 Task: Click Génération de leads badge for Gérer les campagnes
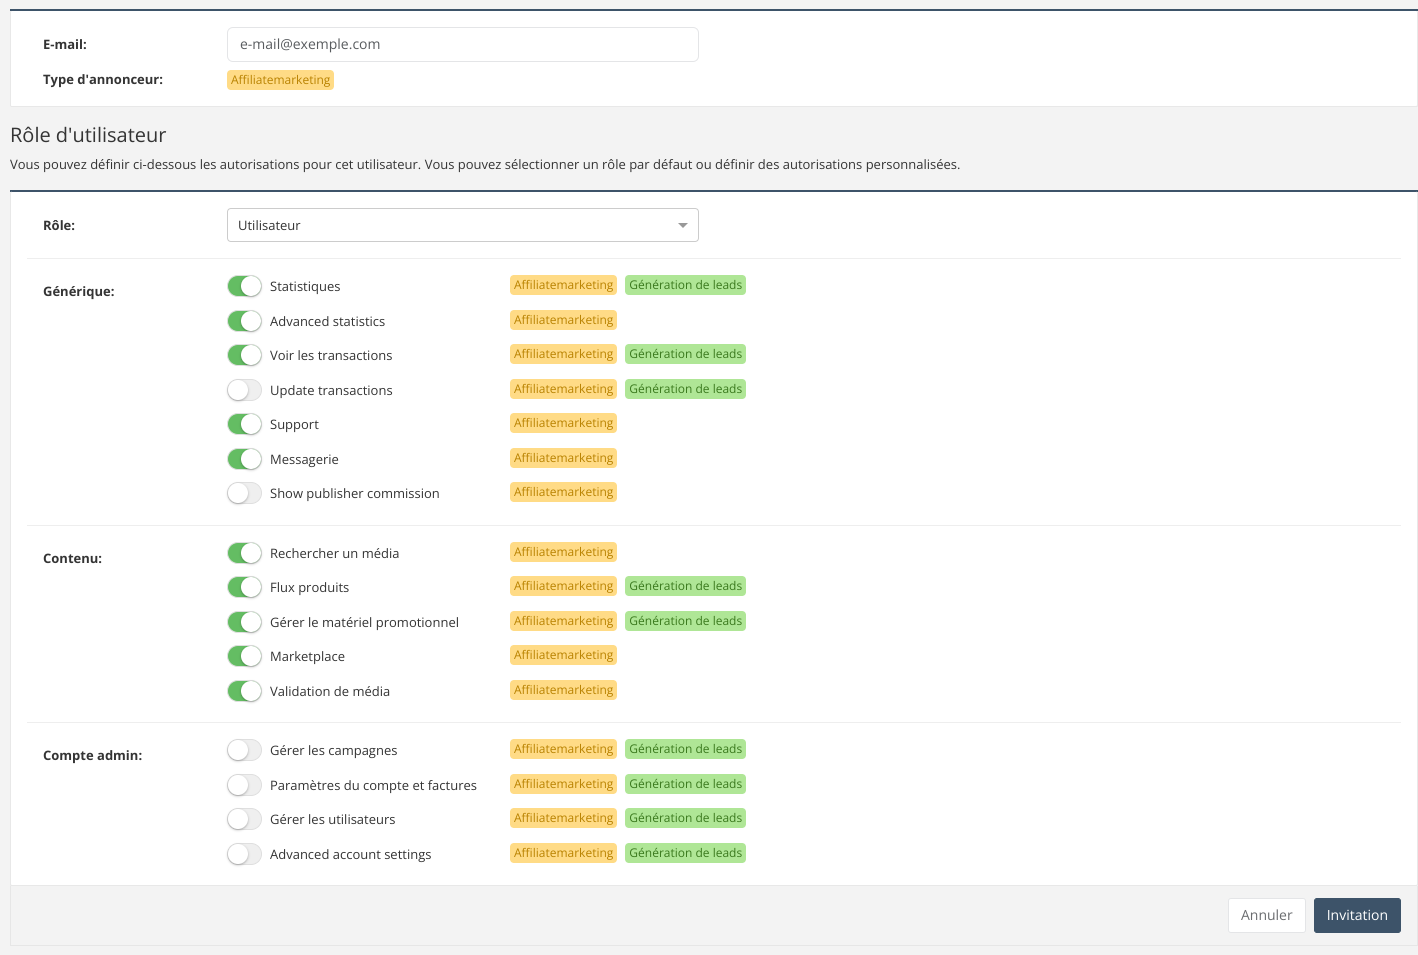(x=685, y=749)
